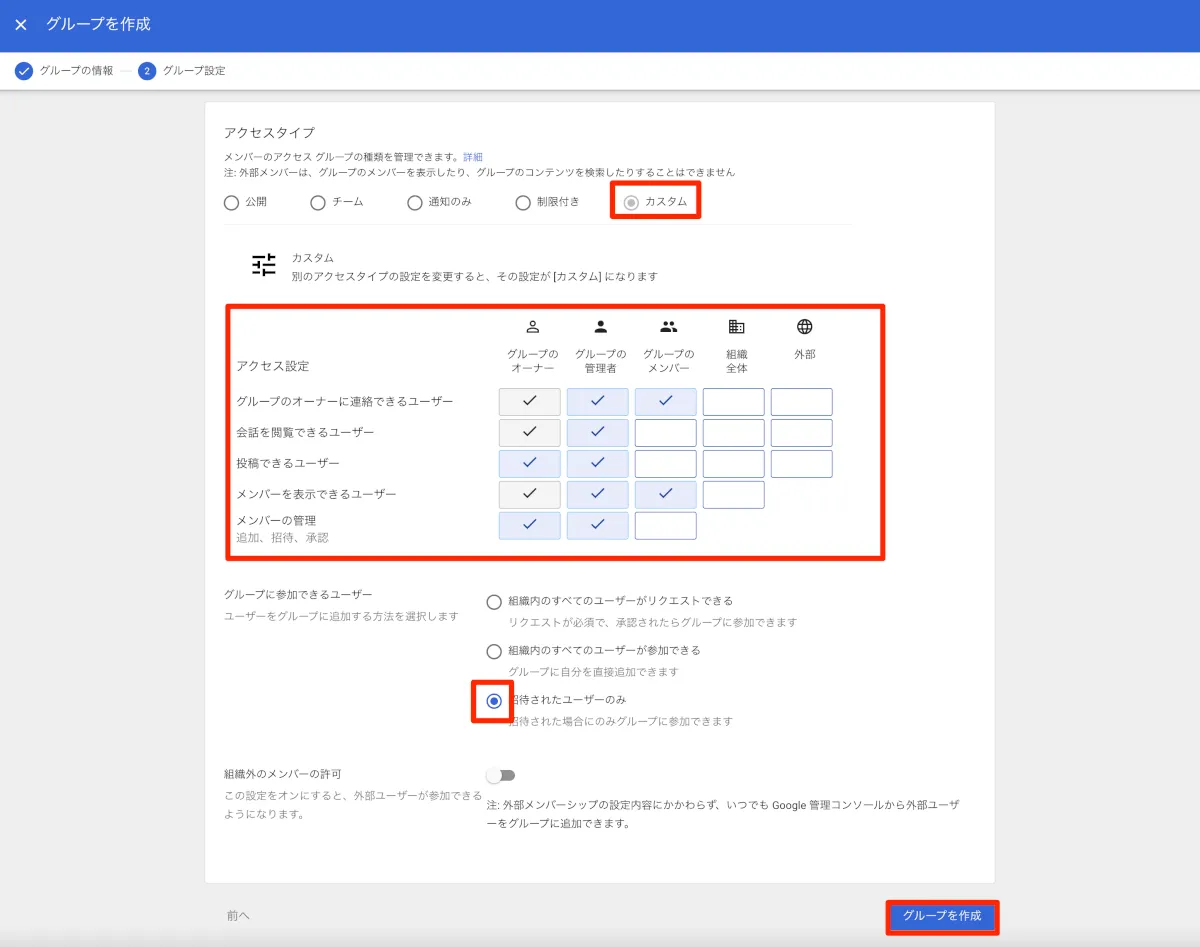Check 外部 for 投稿できるユーザー
The image size is (1200, 947).
(801, 464)
